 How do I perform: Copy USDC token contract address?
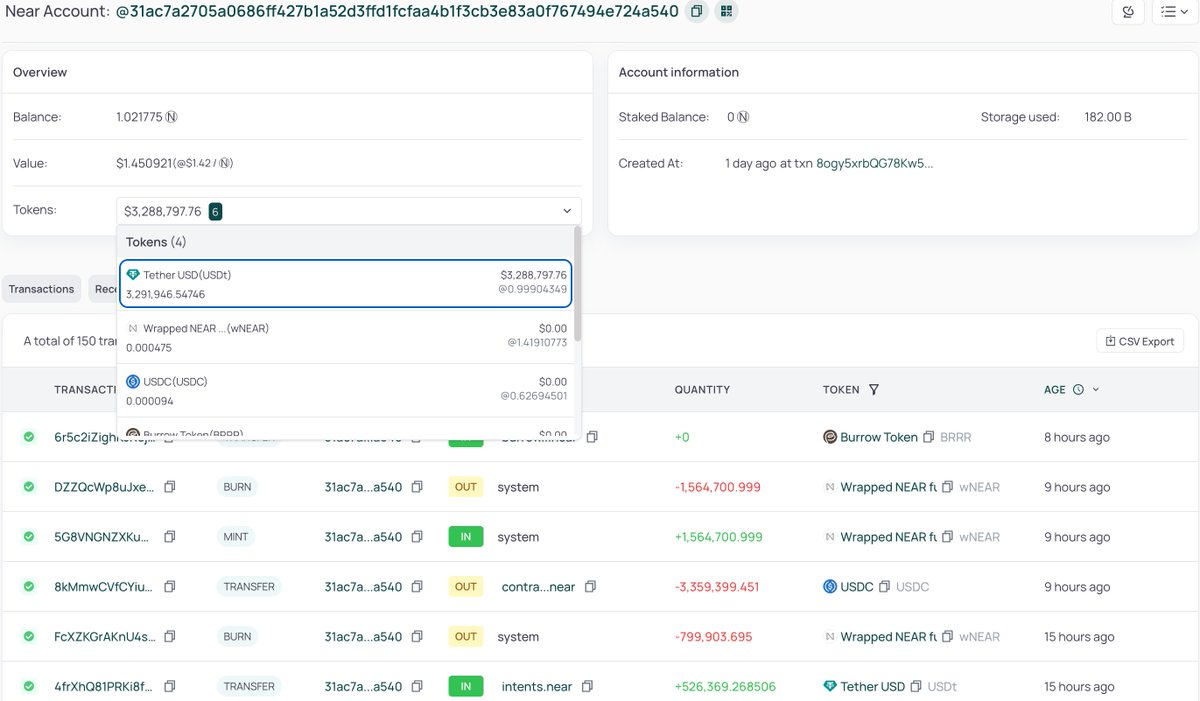(x=884, y=587)
